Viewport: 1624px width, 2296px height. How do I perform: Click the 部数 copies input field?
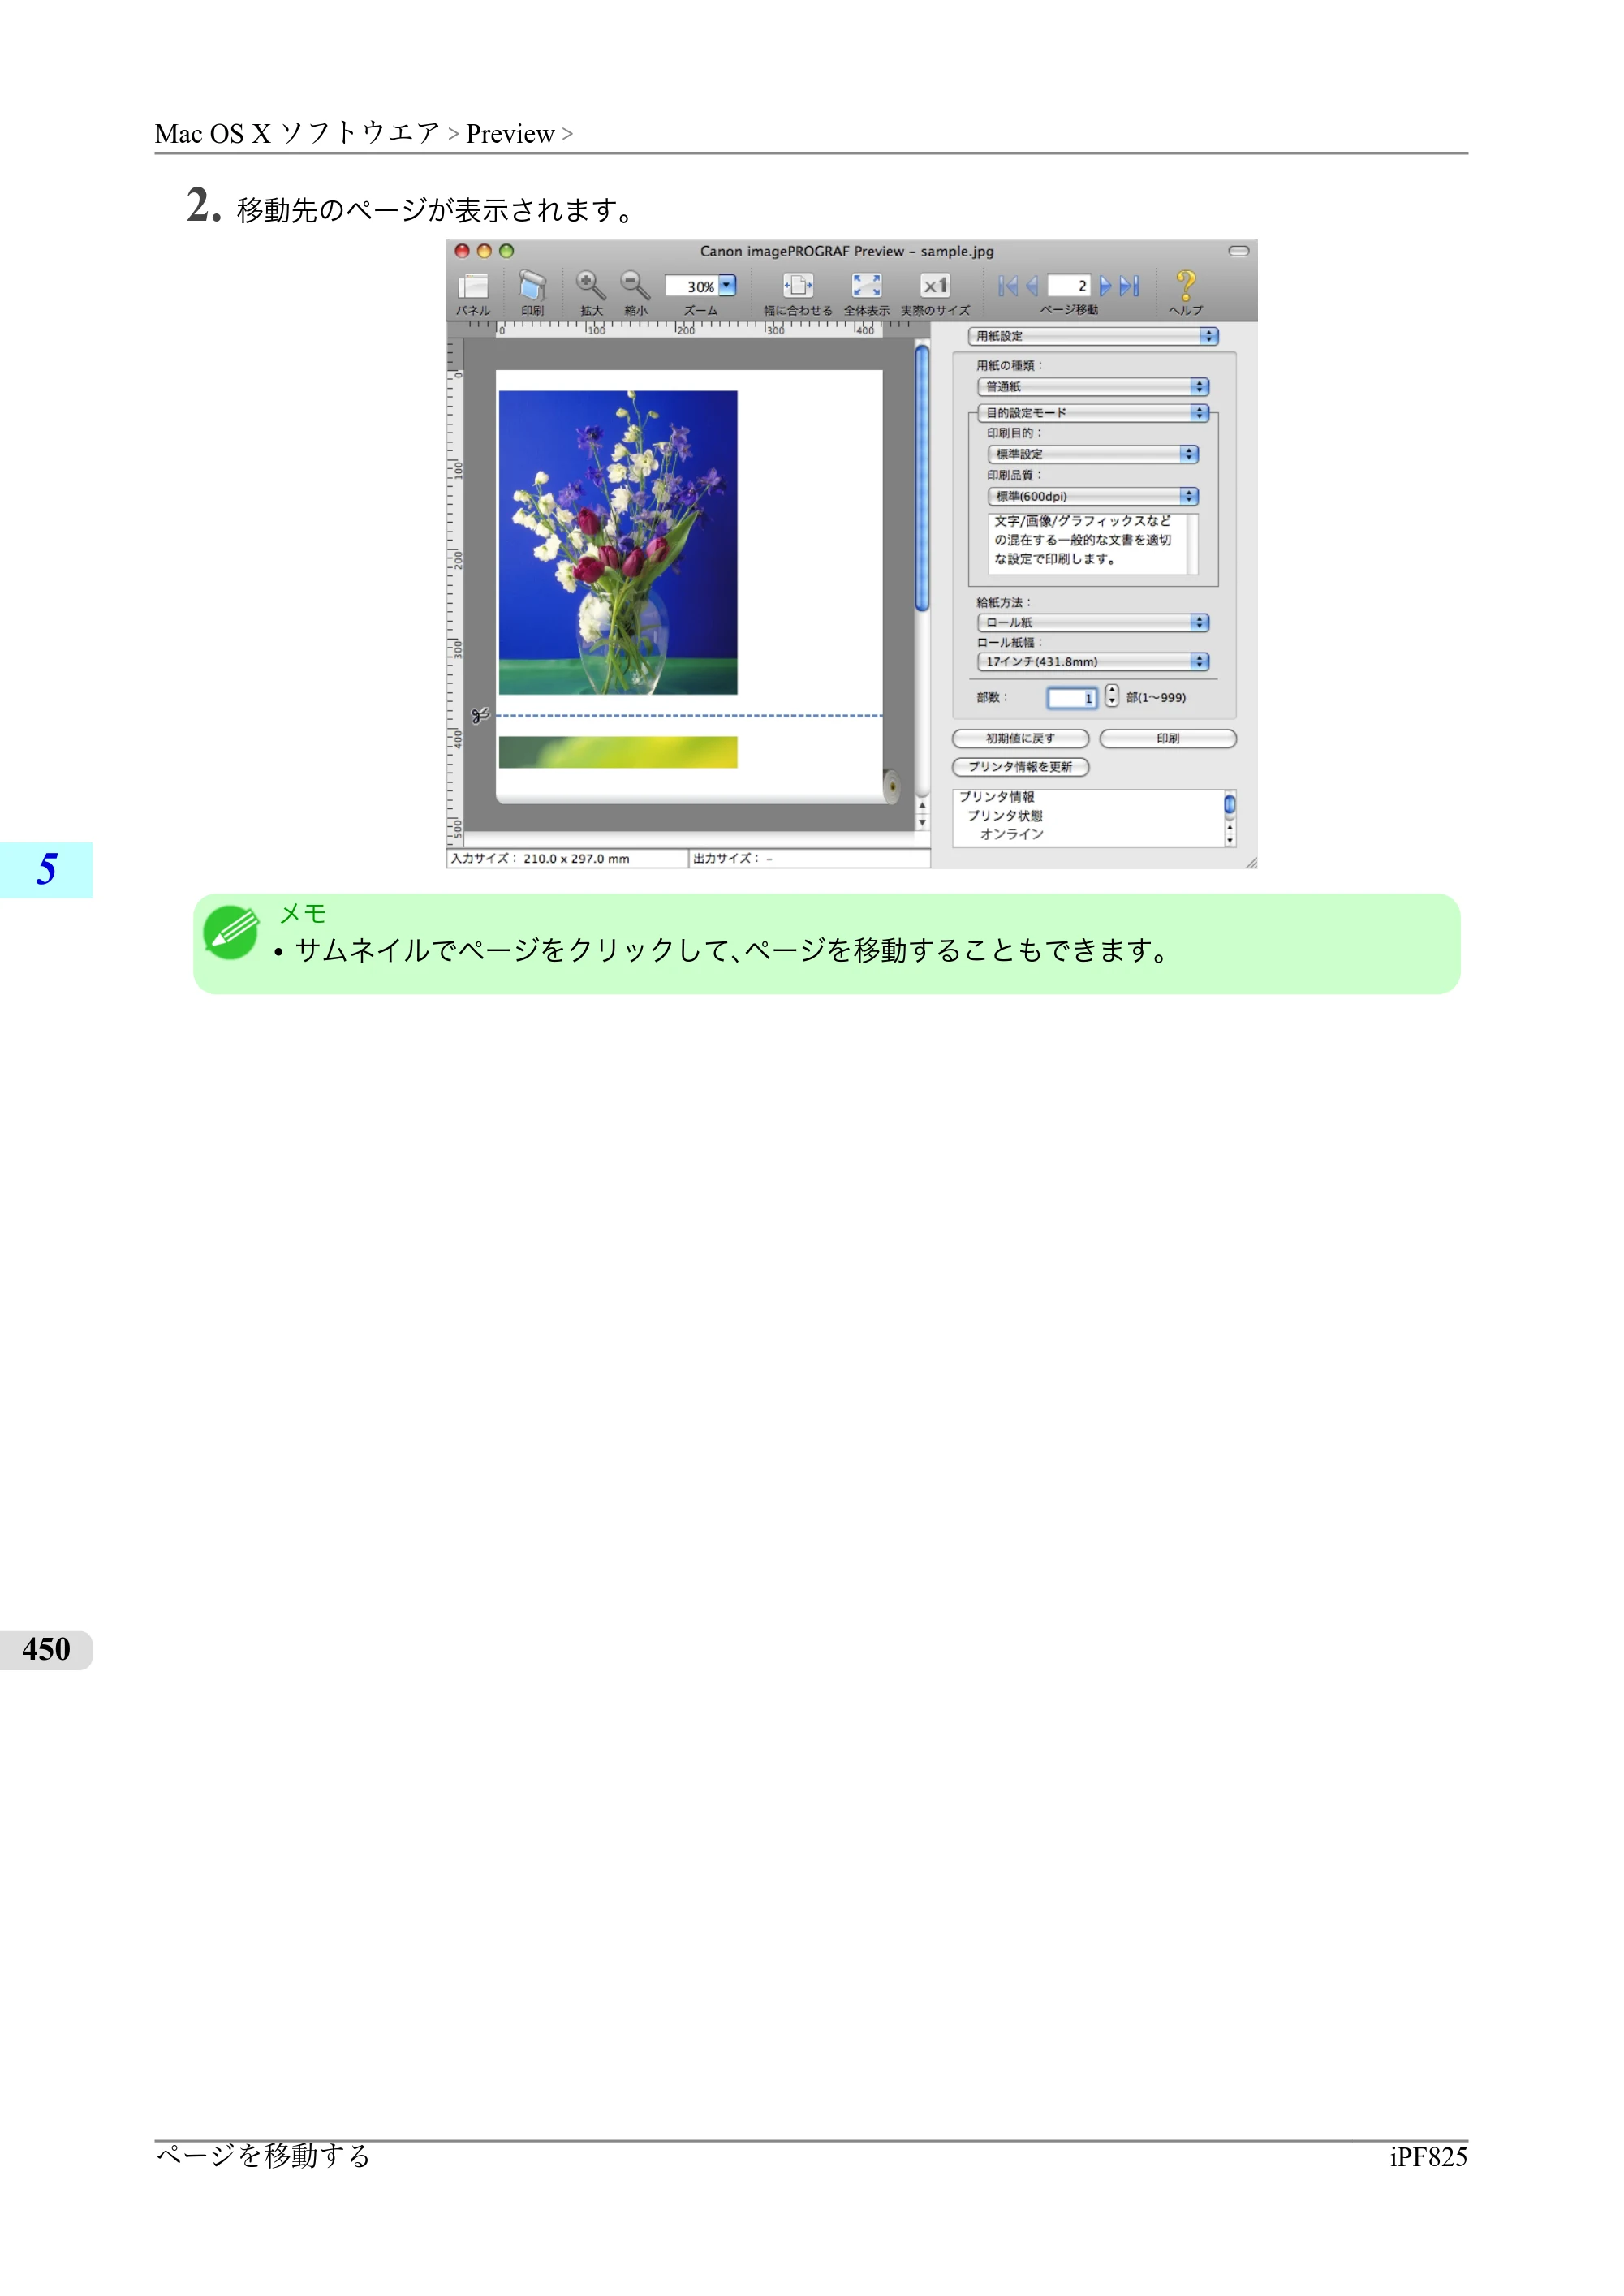tap(1072, 698)
